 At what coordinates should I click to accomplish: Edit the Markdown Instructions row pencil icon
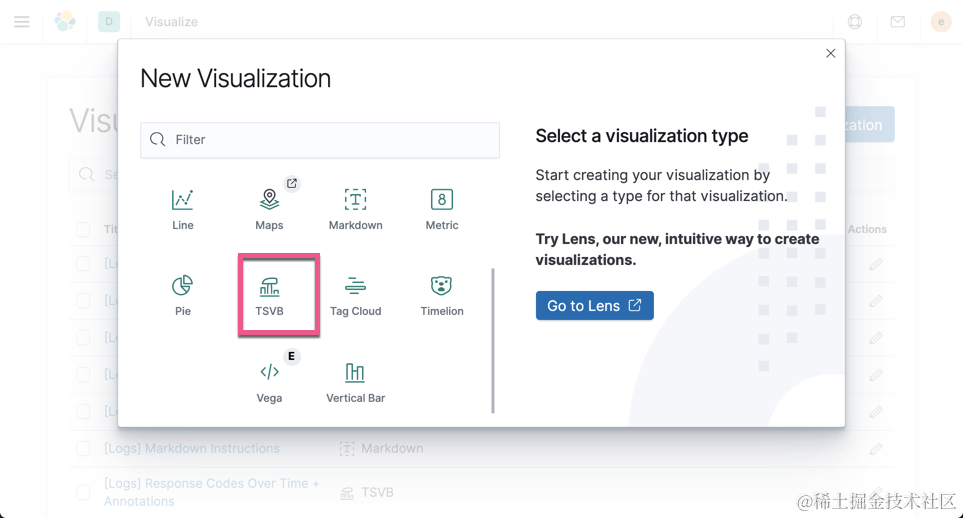tap(876, 449)
